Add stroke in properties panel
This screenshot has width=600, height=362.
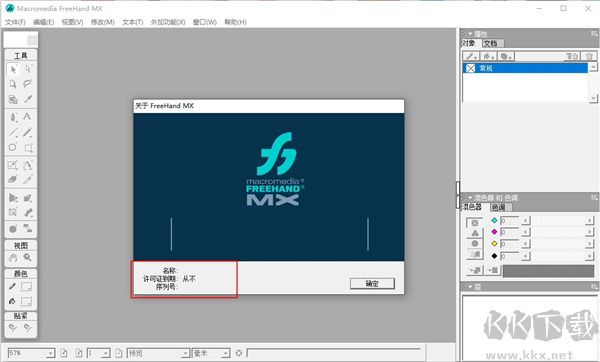471,56
